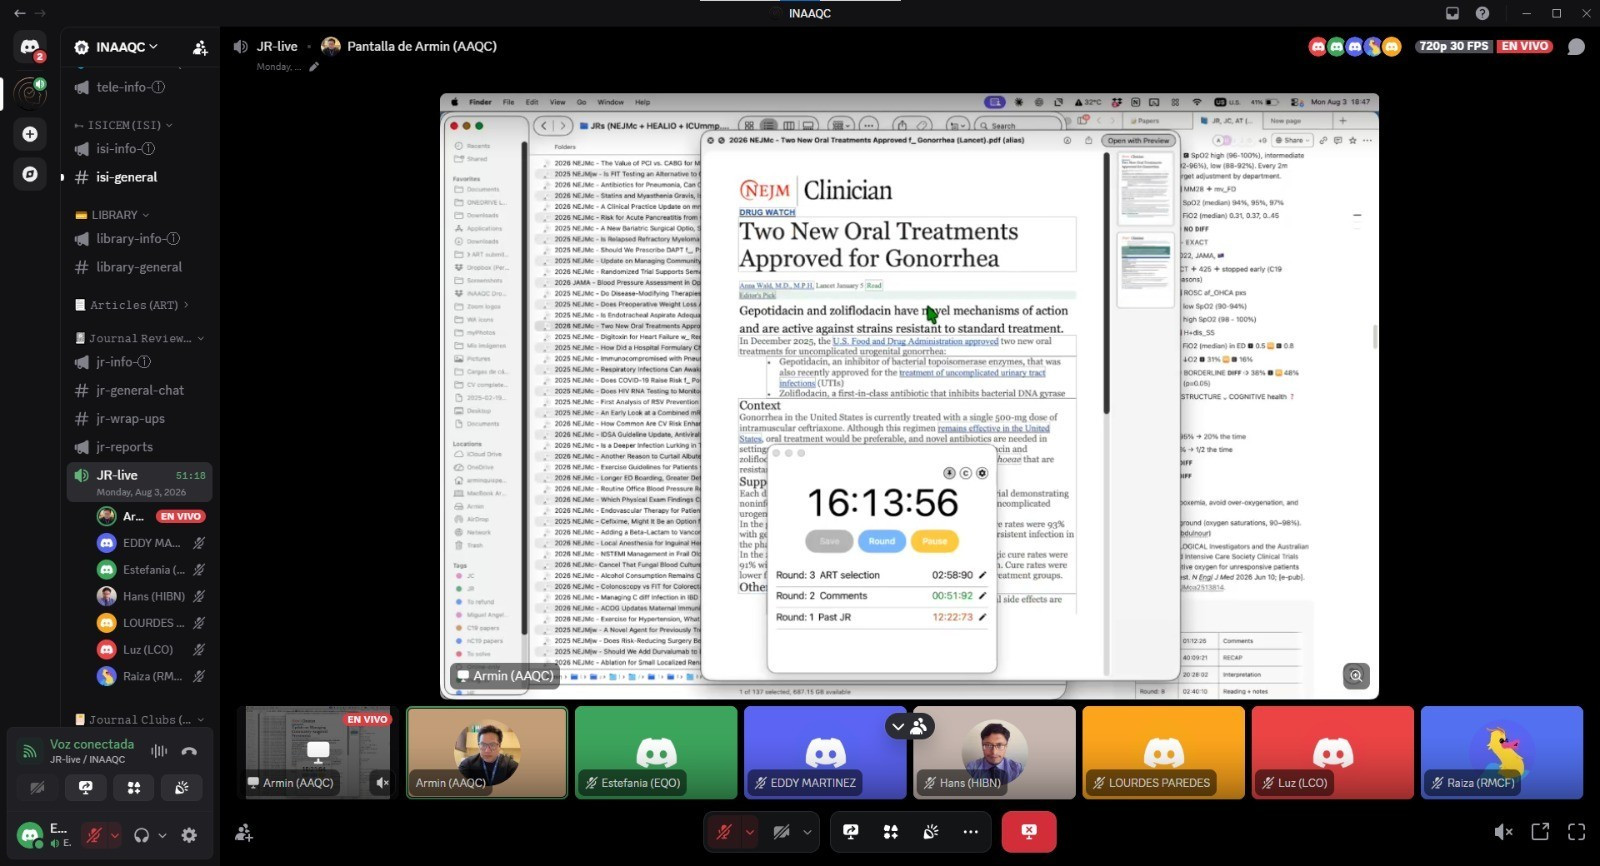The width and height of the screenshot is (1600, 866).
Task: Open the library-general channel
Action: [140, 267]
